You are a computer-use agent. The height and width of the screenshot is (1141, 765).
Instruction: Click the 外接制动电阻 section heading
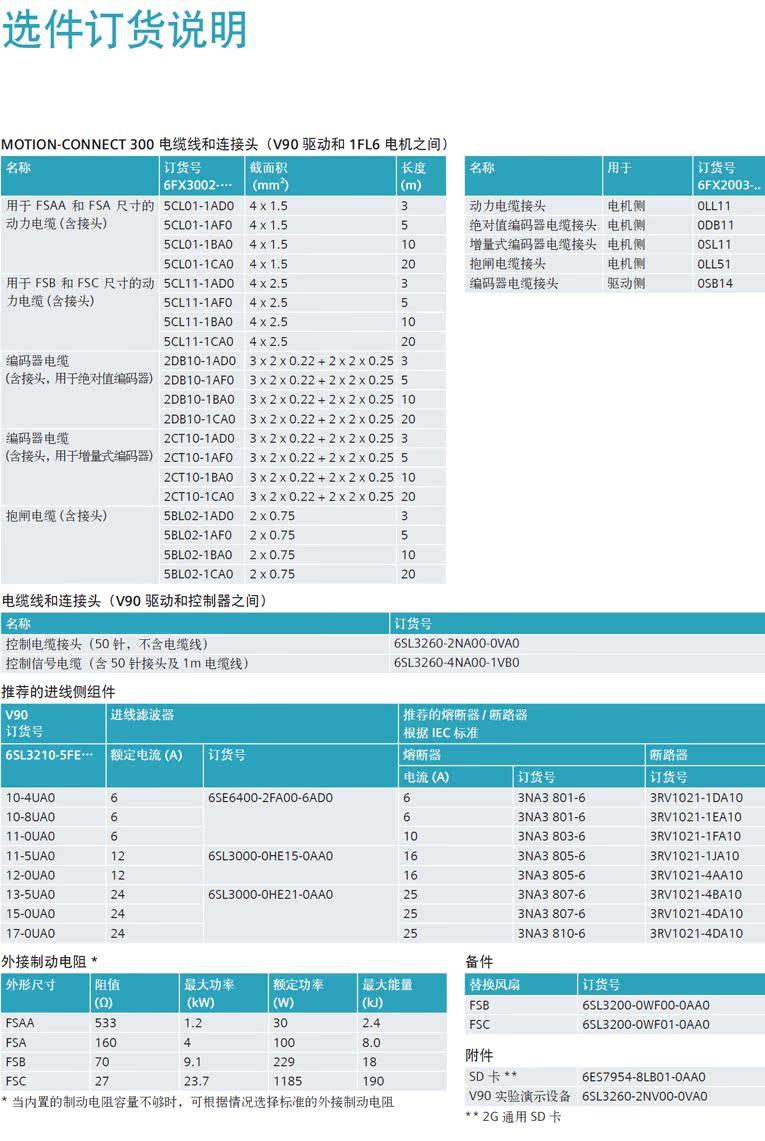49,961
